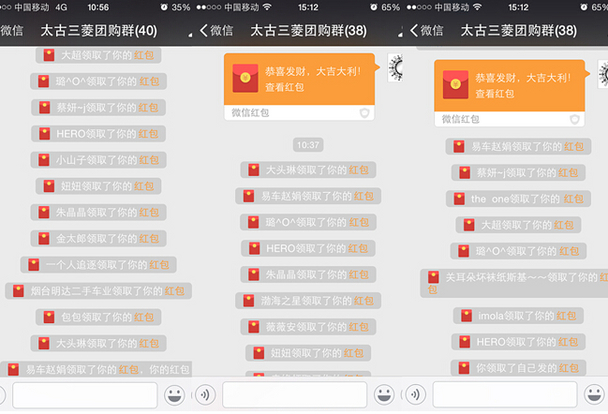Open 红包 link in 小山子's message
The height and width of the screenshot is (414, 608).
click(x=148, y=160)
